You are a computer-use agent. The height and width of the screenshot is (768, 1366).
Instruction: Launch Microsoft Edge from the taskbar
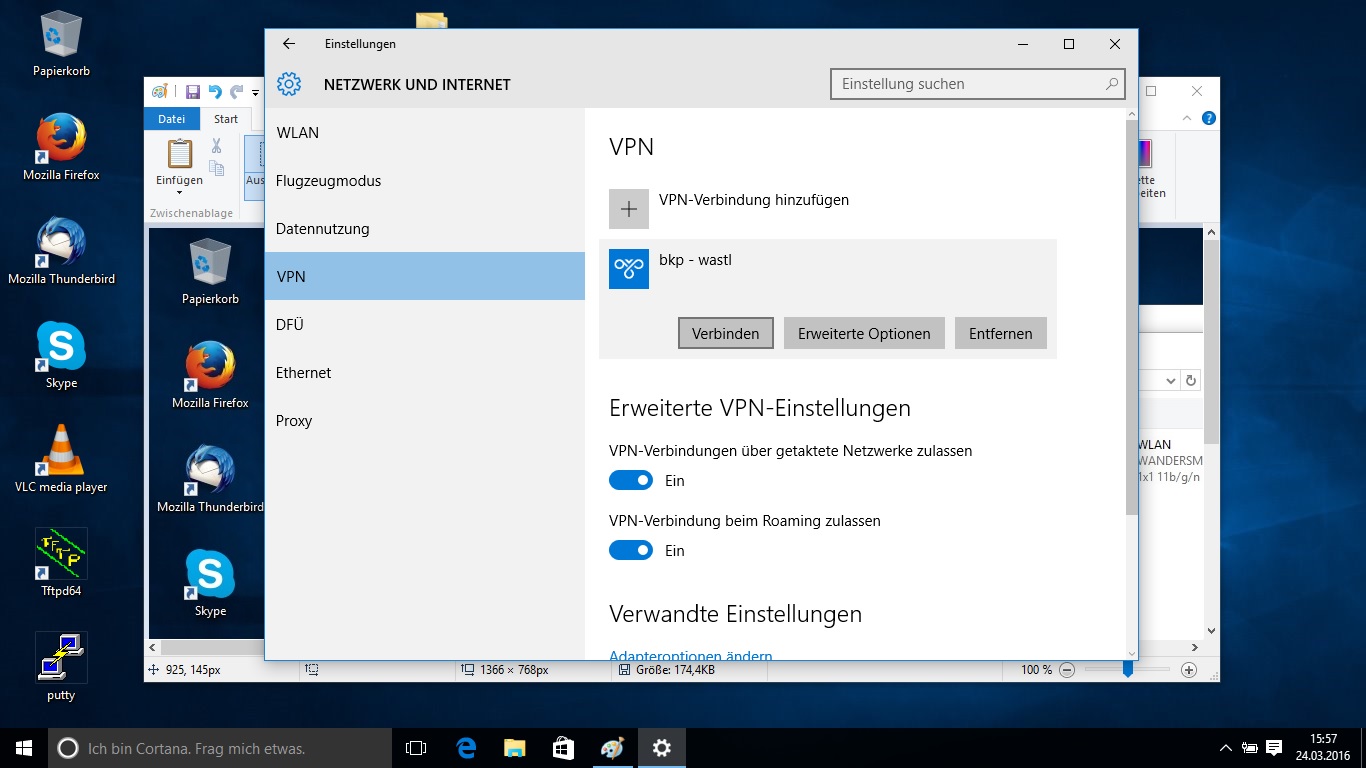(x=465, y=748)
